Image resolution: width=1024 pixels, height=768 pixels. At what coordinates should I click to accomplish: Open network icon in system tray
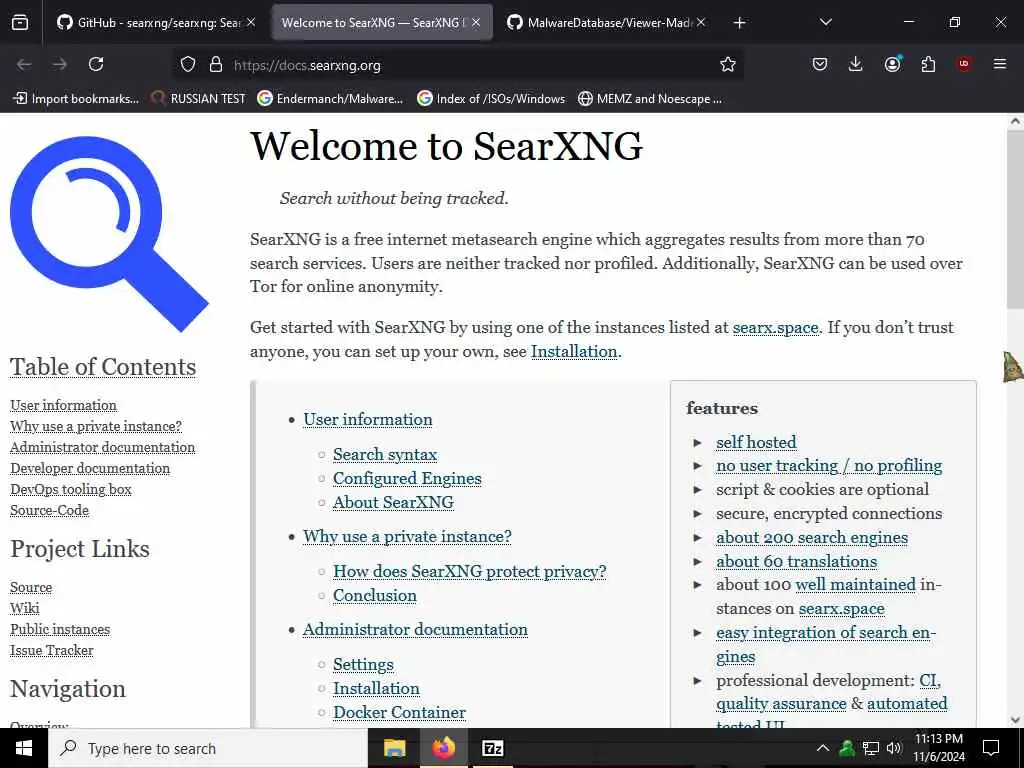pos(871,748)
